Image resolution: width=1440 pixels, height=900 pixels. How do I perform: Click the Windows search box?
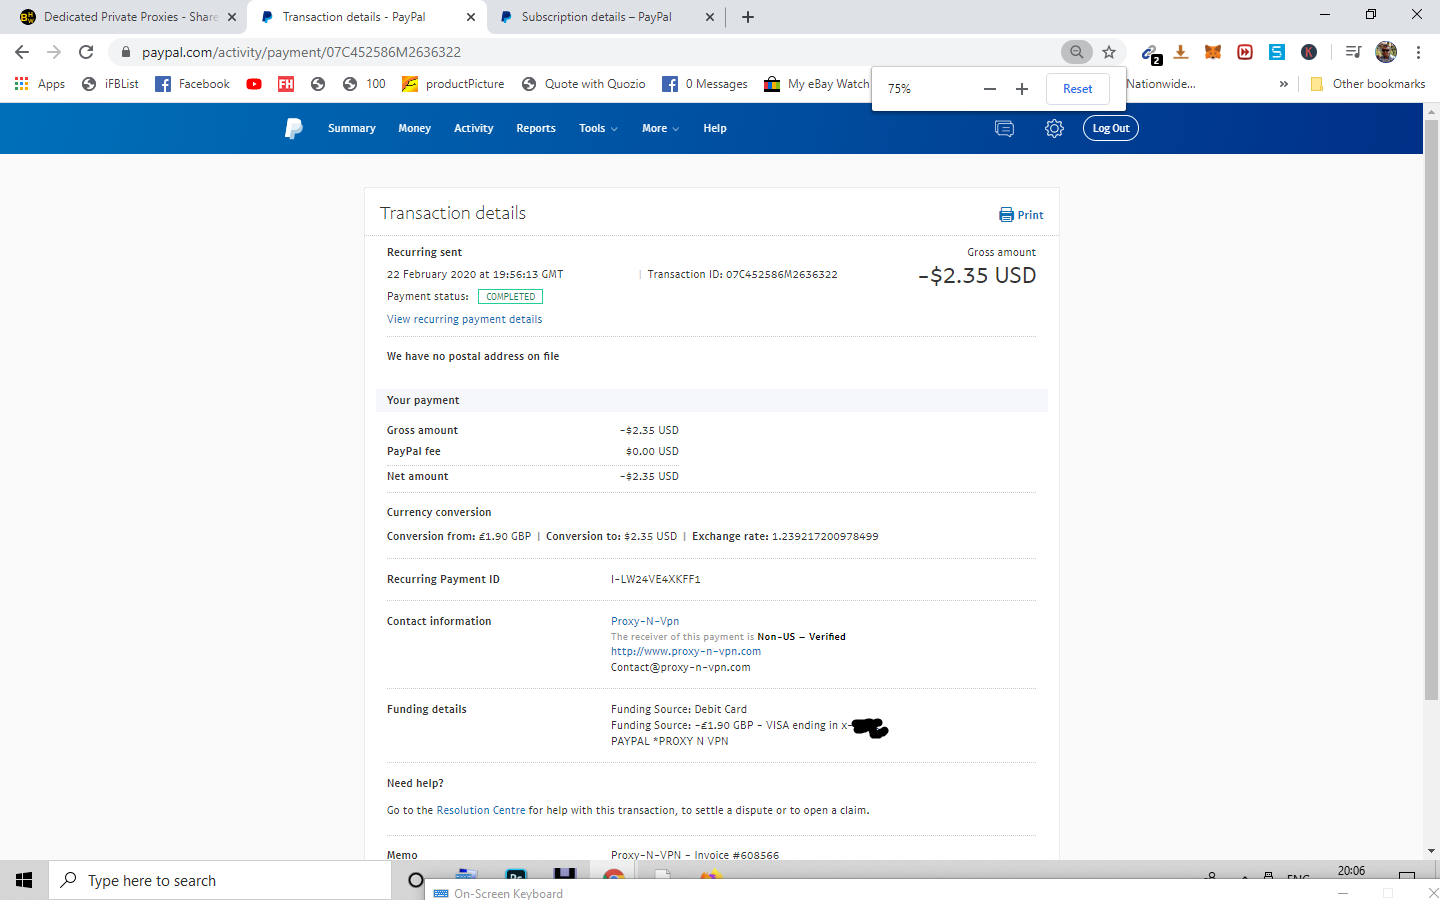[x=220, y=880]
